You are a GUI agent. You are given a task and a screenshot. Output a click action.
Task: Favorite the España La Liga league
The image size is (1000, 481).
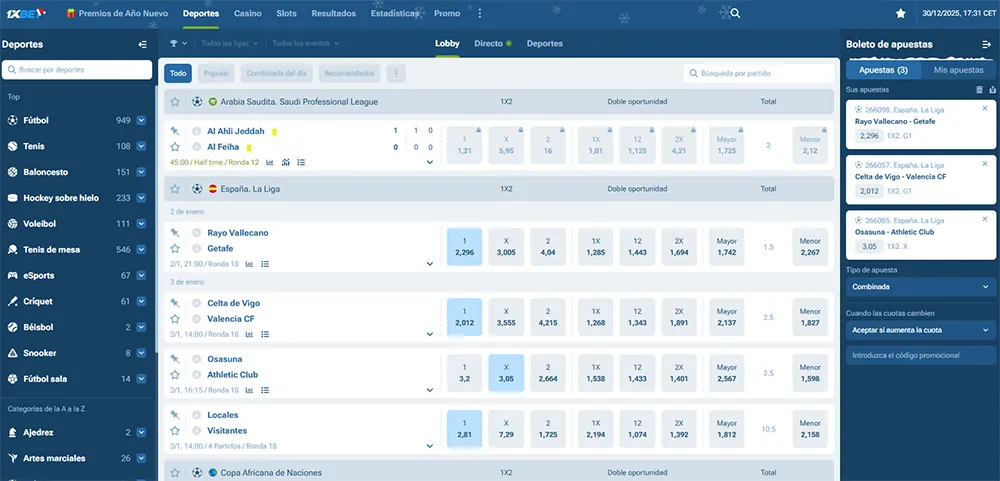[175, 189]
